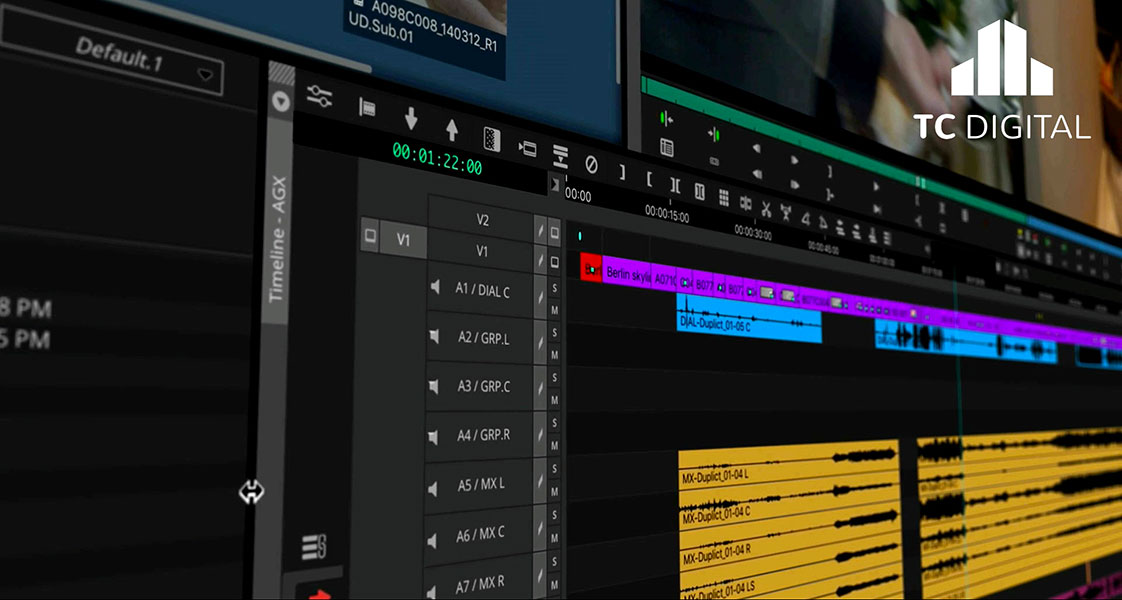Click the A5 / MX L speaker icon
The height and width of the screenshot is (600, 1122).
coord(433,489)
